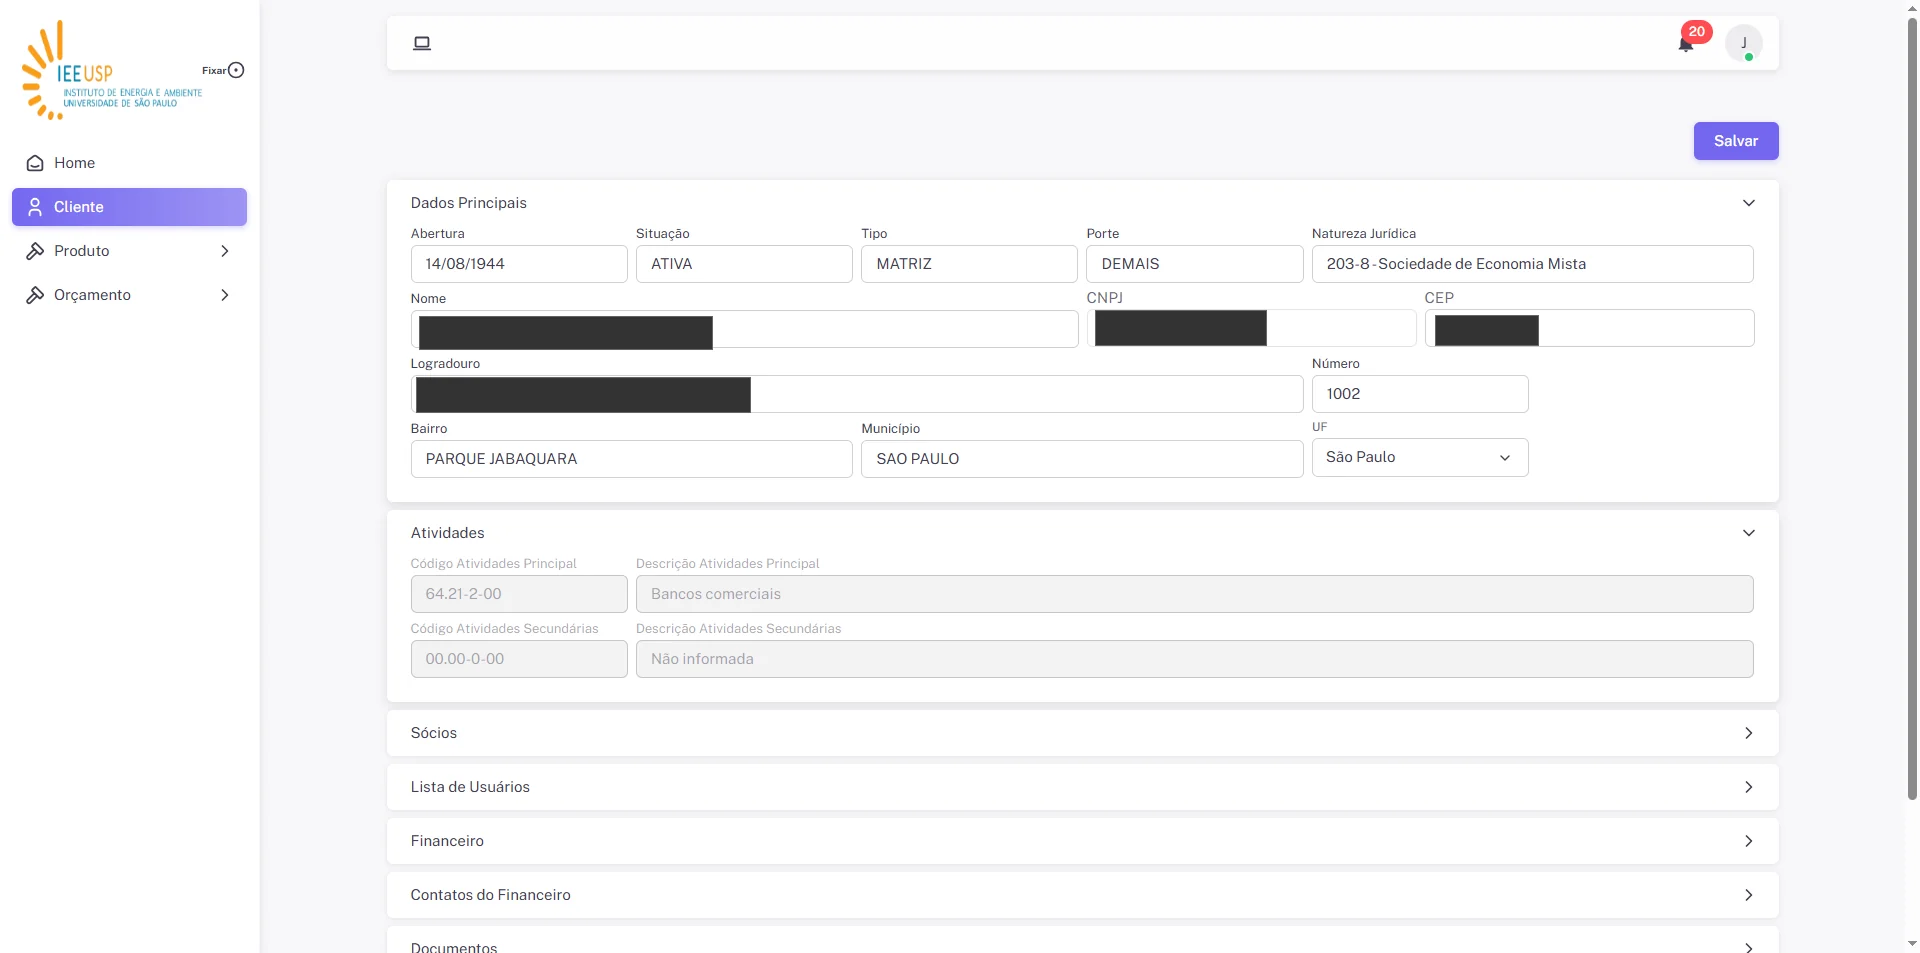Click the Logradouro input field
1920x953 pixels.
(857, 394)
